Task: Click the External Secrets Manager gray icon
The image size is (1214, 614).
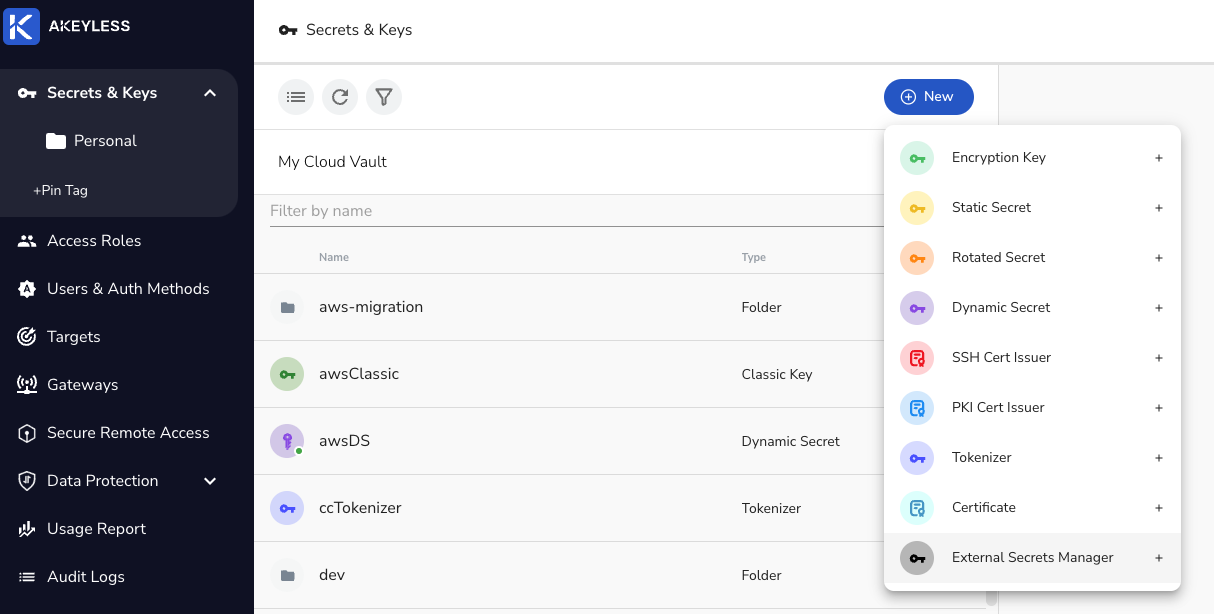Action: click(917, 558)
